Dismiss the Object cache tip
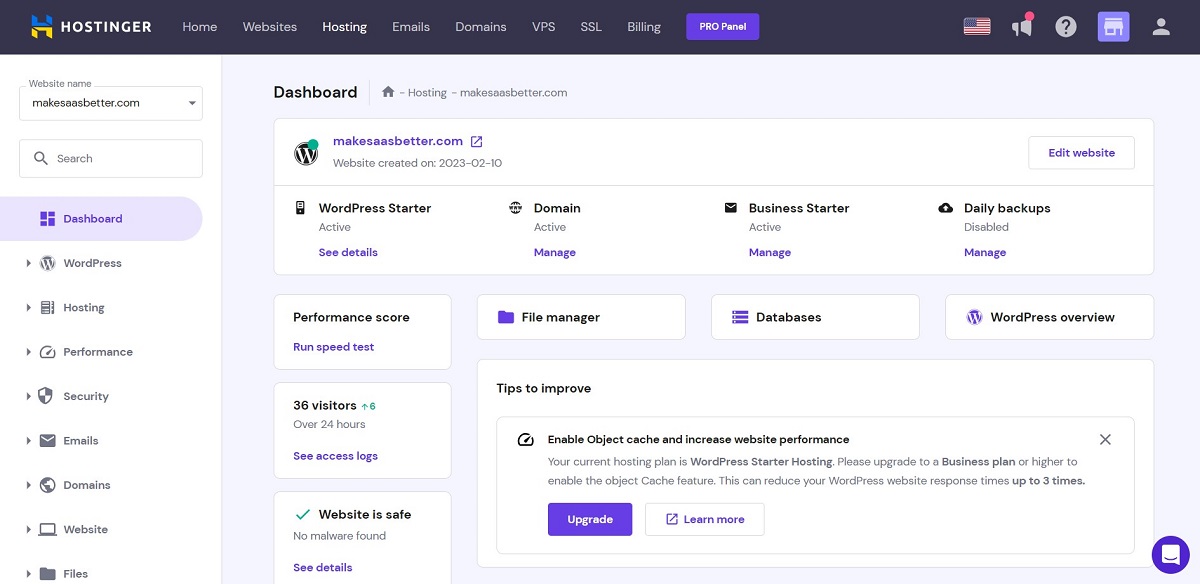 (x=1105, y=439)
